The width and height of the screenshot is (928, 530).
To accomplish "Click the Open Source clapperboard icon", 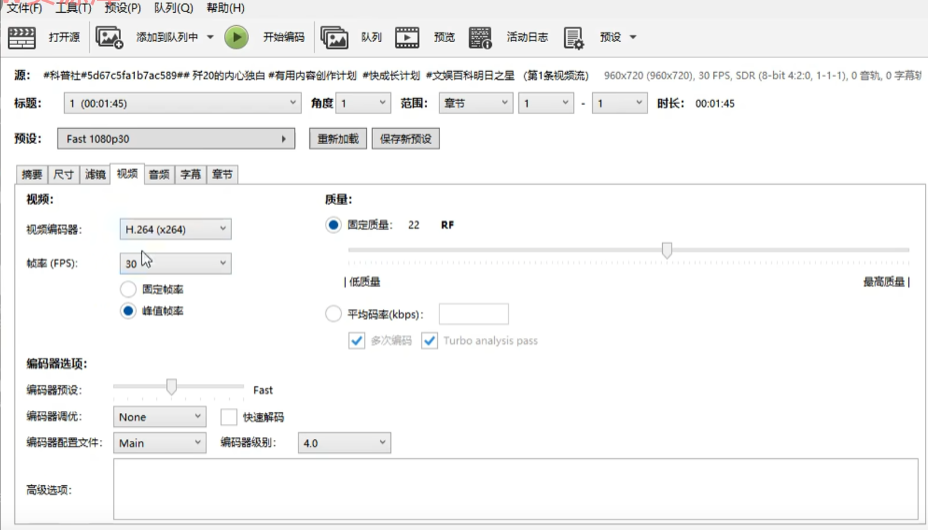I will (x=22, y=38).
